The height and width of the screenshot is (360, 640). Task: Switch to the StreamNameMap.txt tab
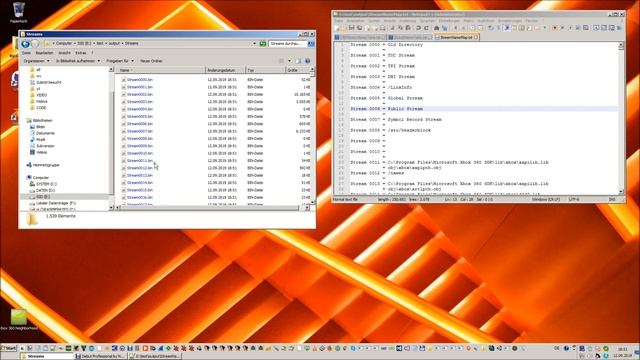[456, 37]
